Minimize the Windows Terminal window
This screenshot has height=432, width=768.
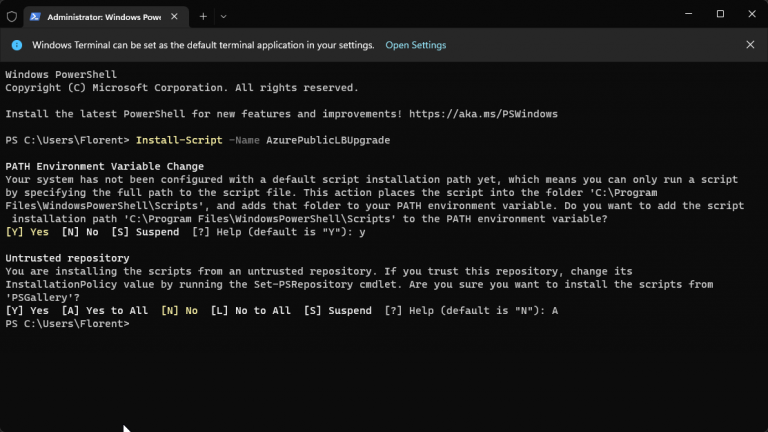click(688, 14)
